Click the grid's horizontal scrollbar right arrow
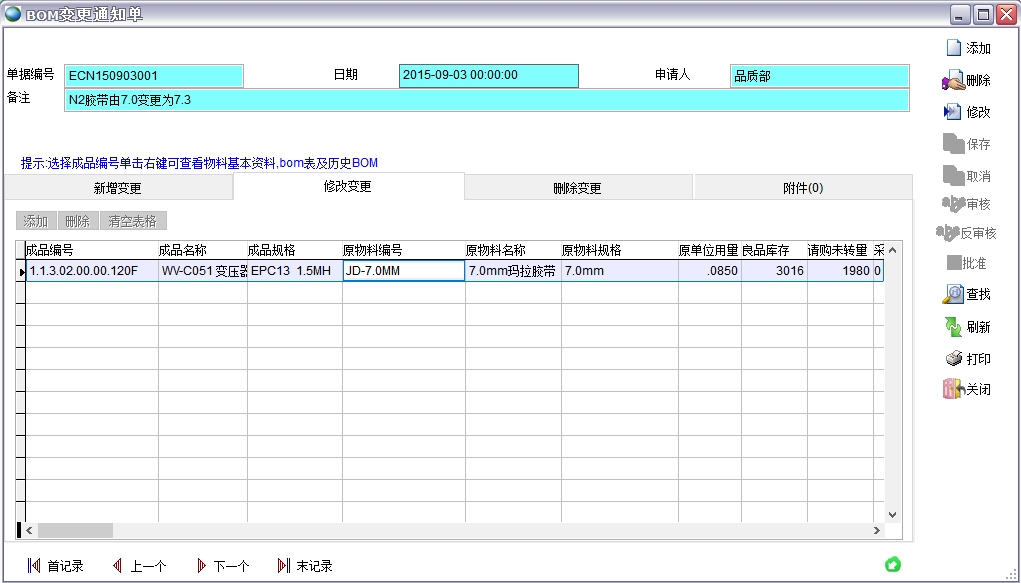 pos(877,531)
